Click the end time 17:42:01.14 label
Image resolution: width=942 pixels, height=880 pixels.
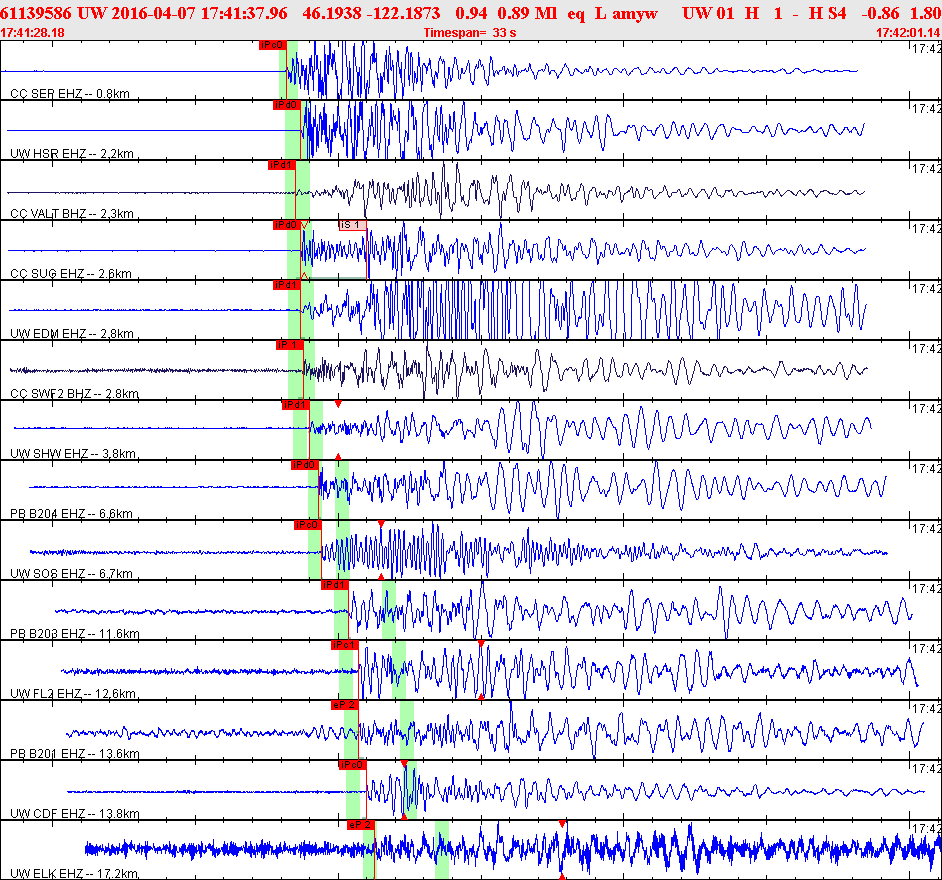(908, 33)
